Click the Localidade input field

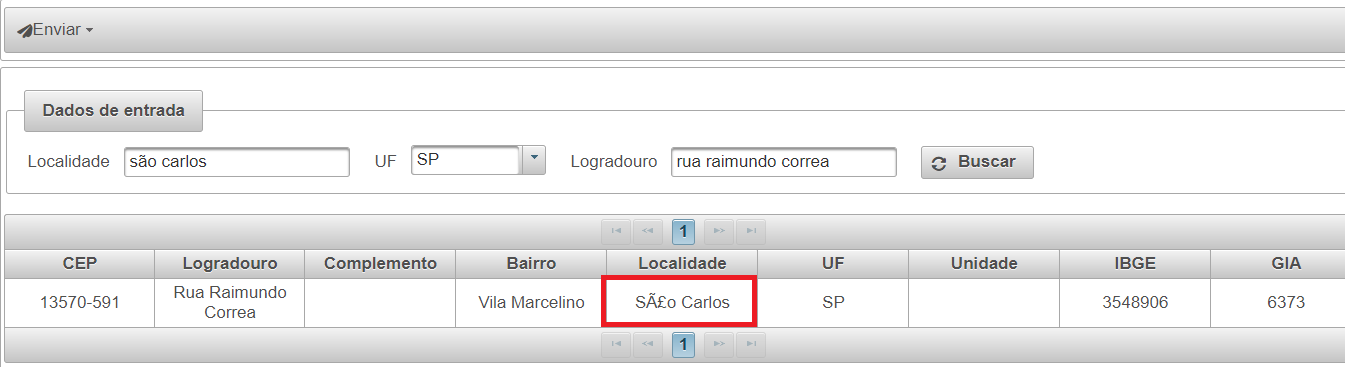click(x=237, y=161)
